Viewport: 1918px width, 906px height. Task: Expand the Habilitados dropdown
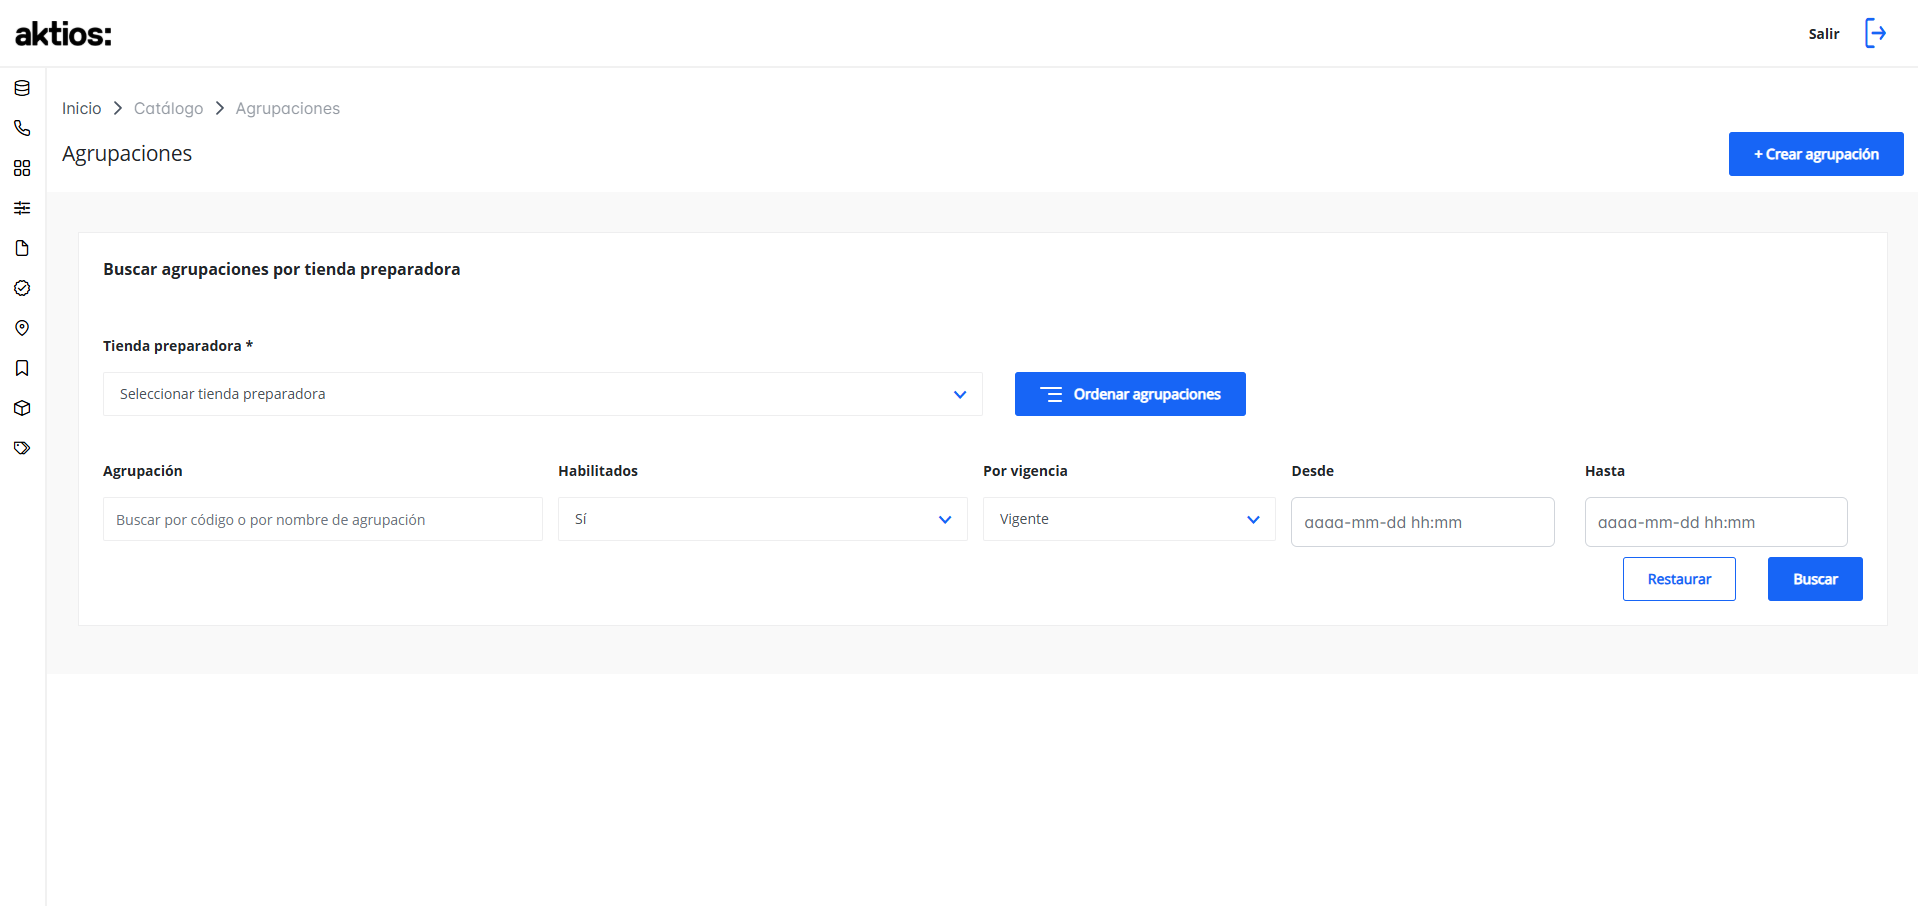tap(763, 519)
